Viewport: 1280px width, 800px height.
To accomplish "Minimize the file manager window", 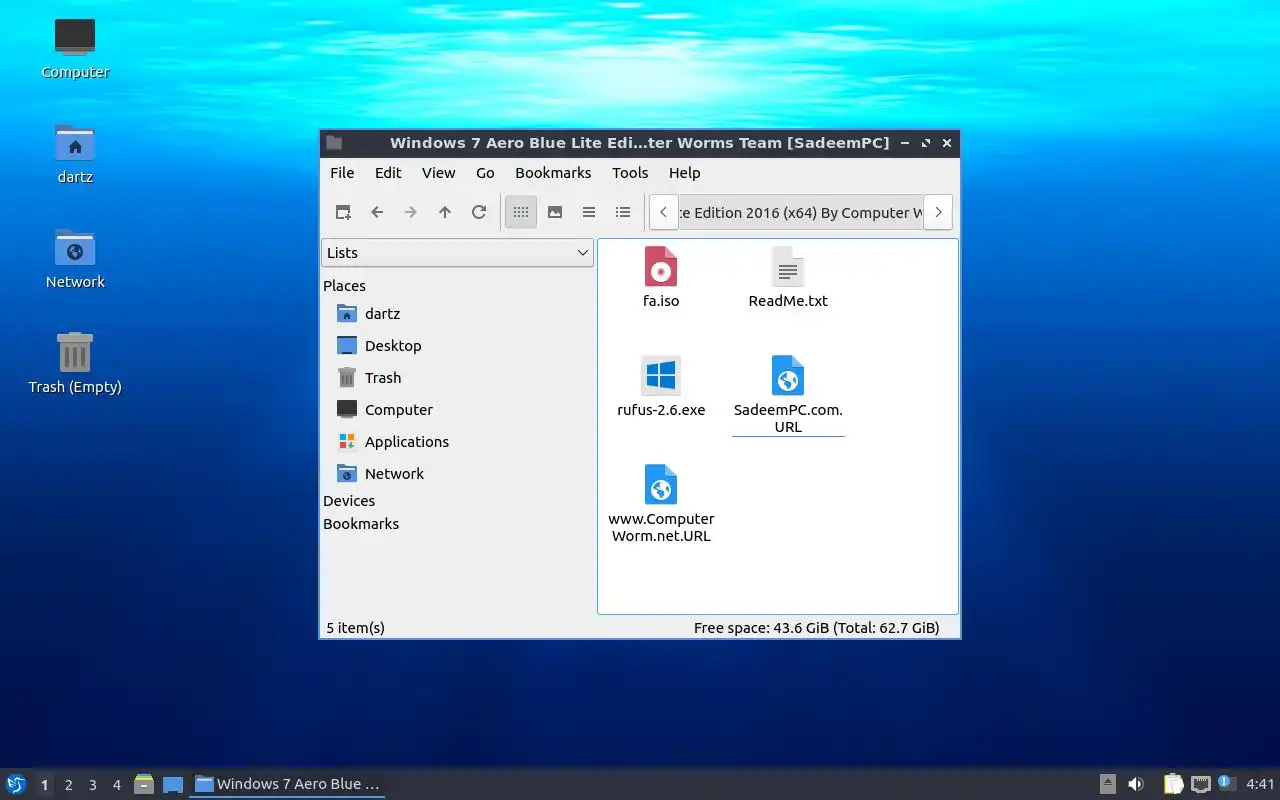I will 905,143.
